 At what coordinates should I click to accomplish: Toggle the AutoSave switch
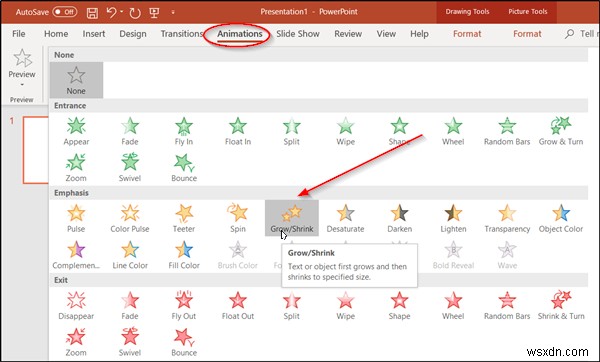pos(65,12)
